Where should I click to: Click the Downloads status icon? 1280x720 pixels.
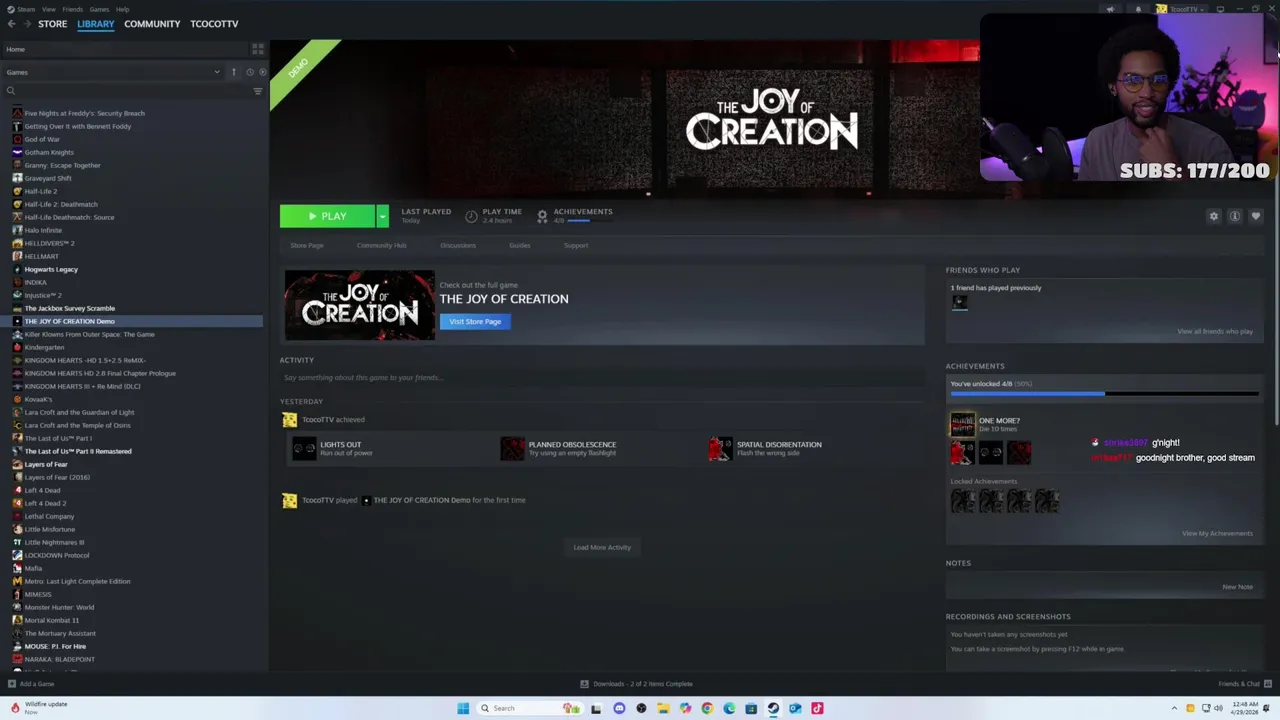585,684
